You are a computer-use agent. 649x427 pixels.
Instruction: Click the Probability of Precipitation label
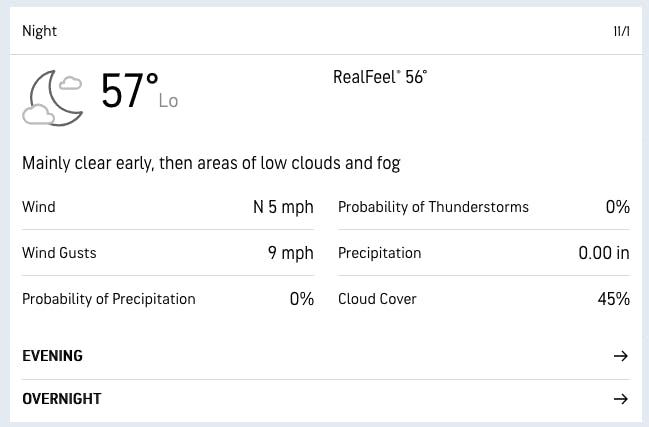click(109, 299)
